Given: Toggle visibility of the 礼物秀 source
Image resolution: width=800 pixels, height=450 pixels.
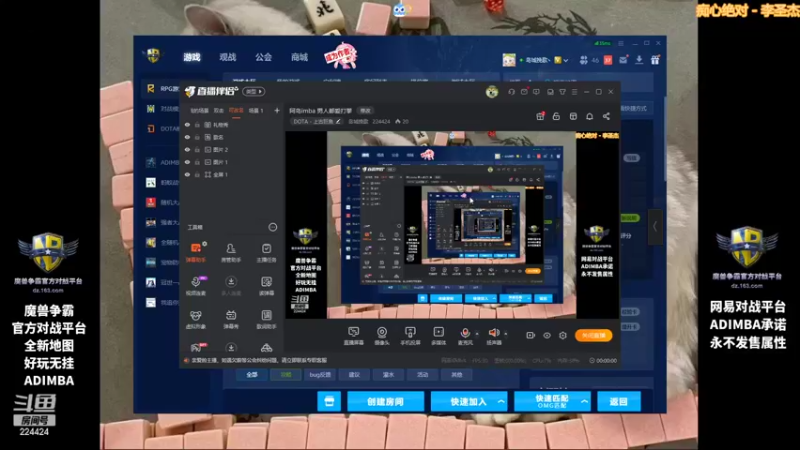Looking at the screenshot, I should (x=187, y=124).
